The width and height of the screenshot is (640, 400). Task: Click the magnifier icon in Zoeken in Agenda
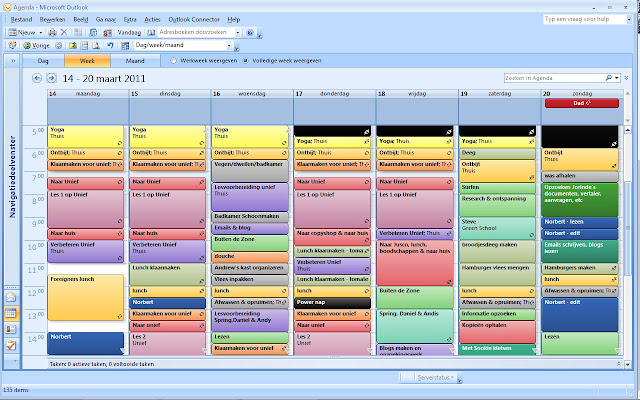[609, 78]
